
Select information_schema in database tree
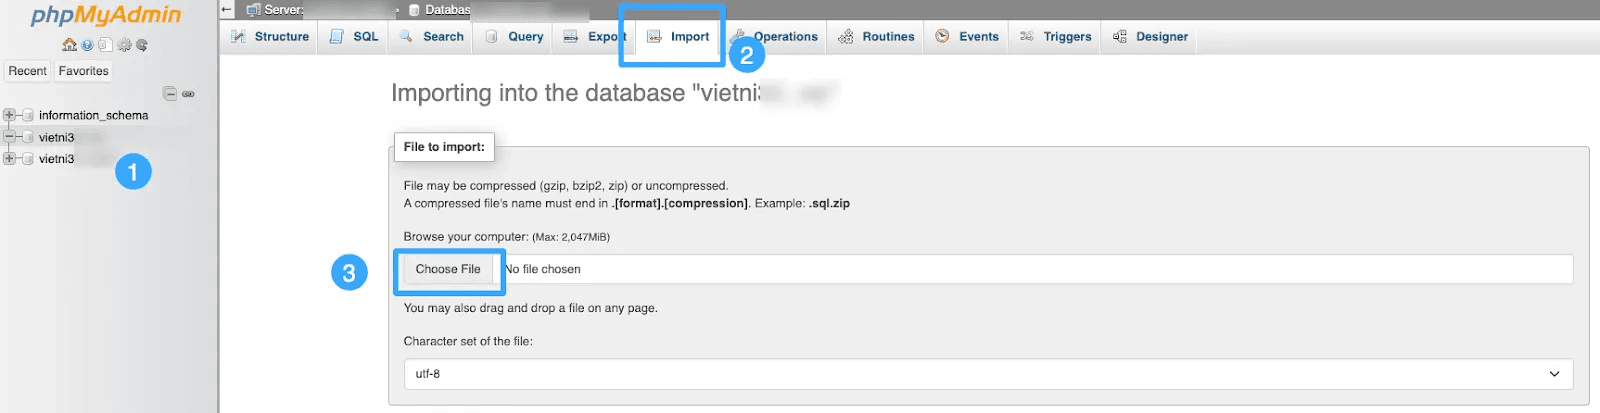tap(93, 115)
